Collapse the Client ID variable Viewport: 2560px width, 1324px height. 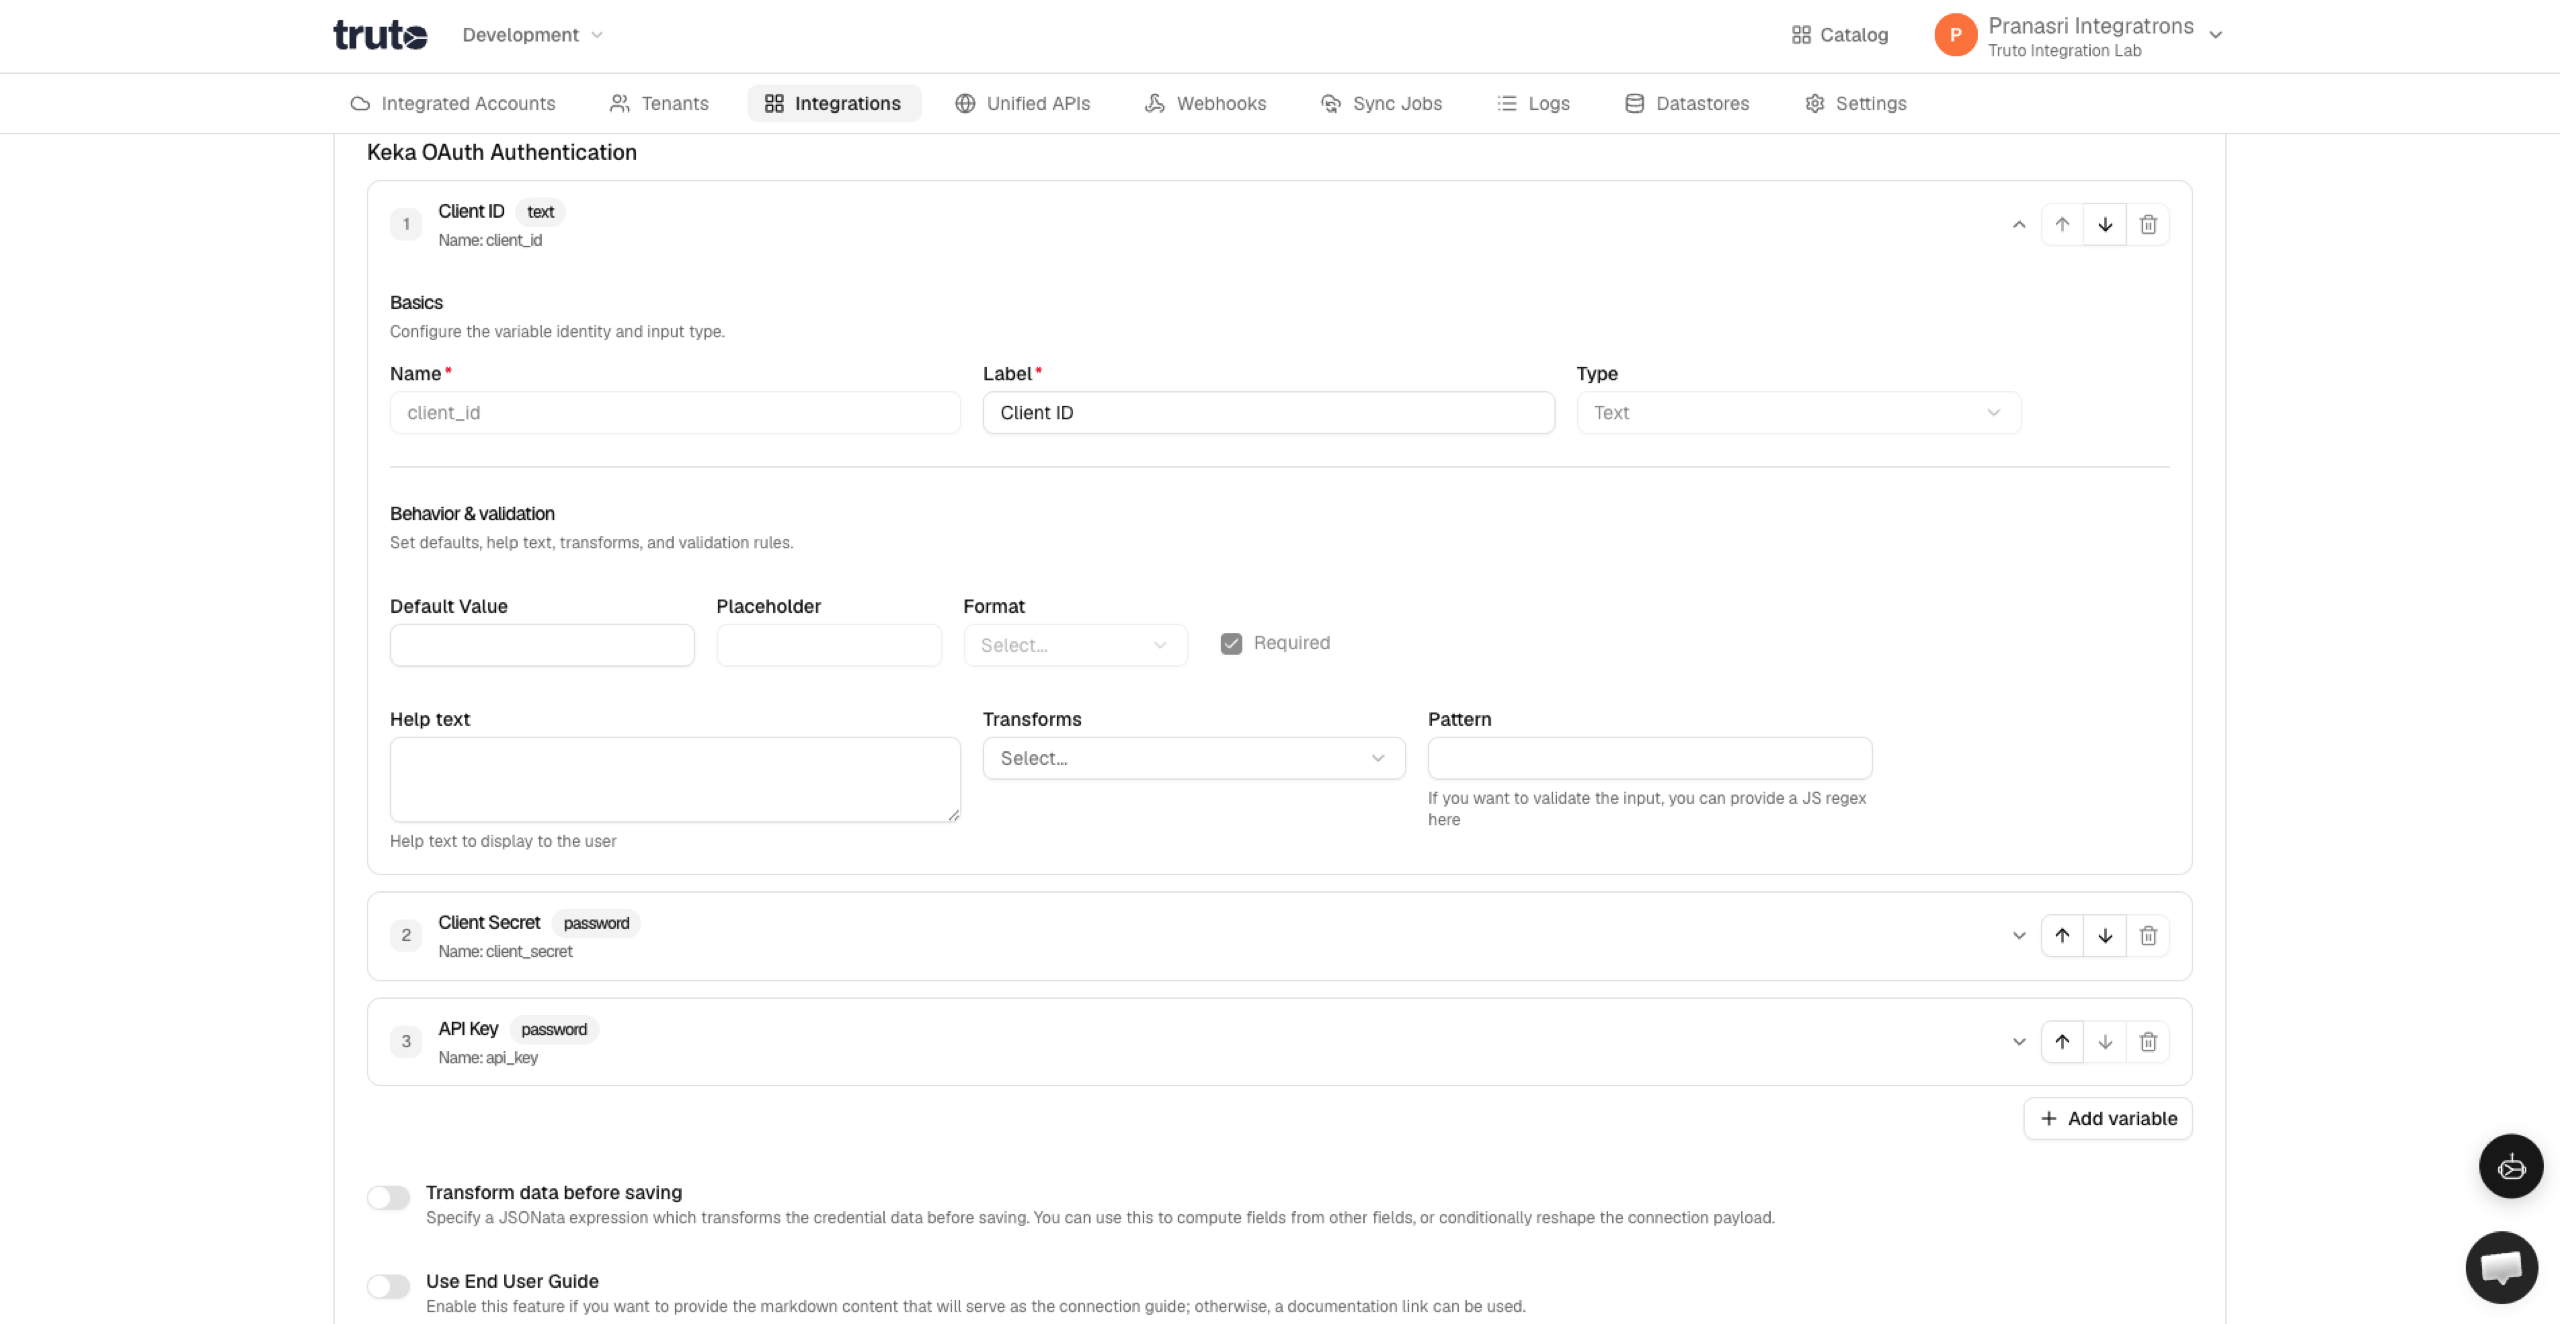(x=2019, y=225)
